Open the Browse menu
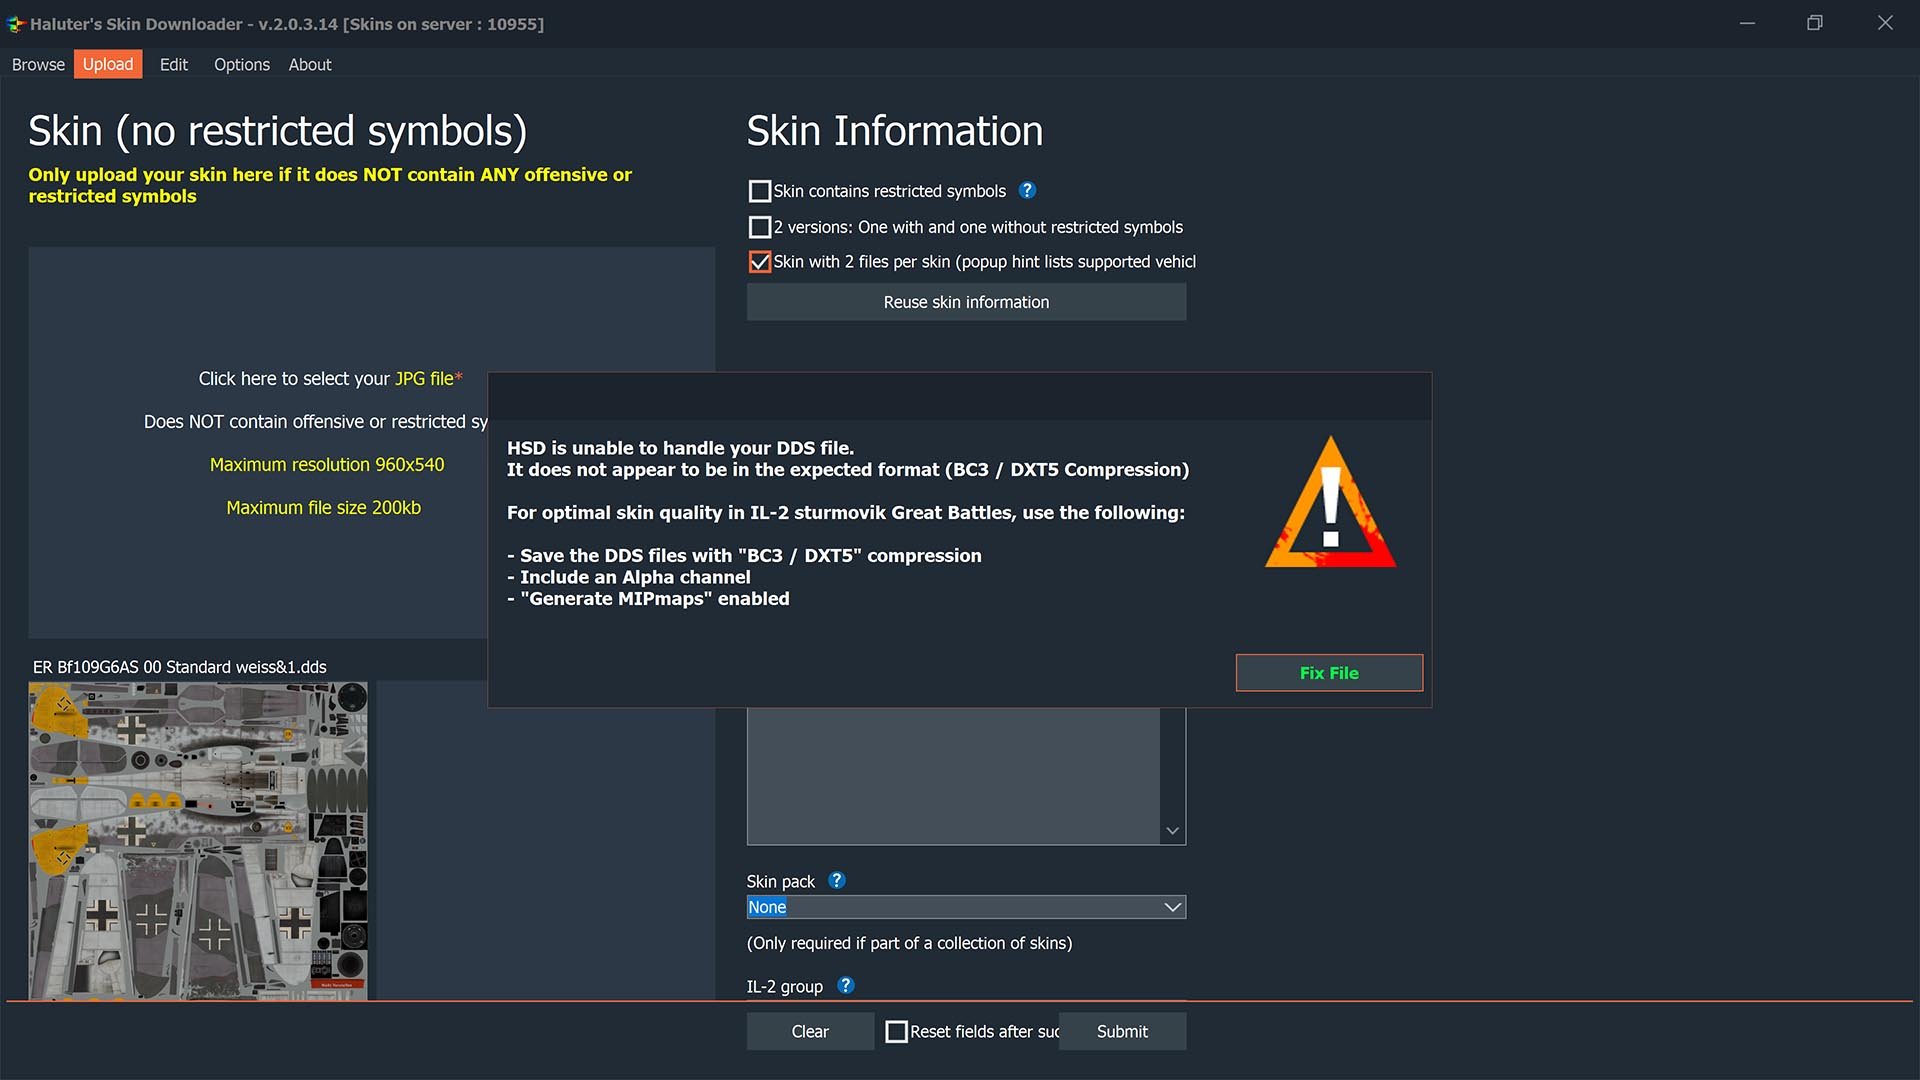The width and height of the screenshot is (1920, 1080). pyautogui.click(x=38, y=64)
